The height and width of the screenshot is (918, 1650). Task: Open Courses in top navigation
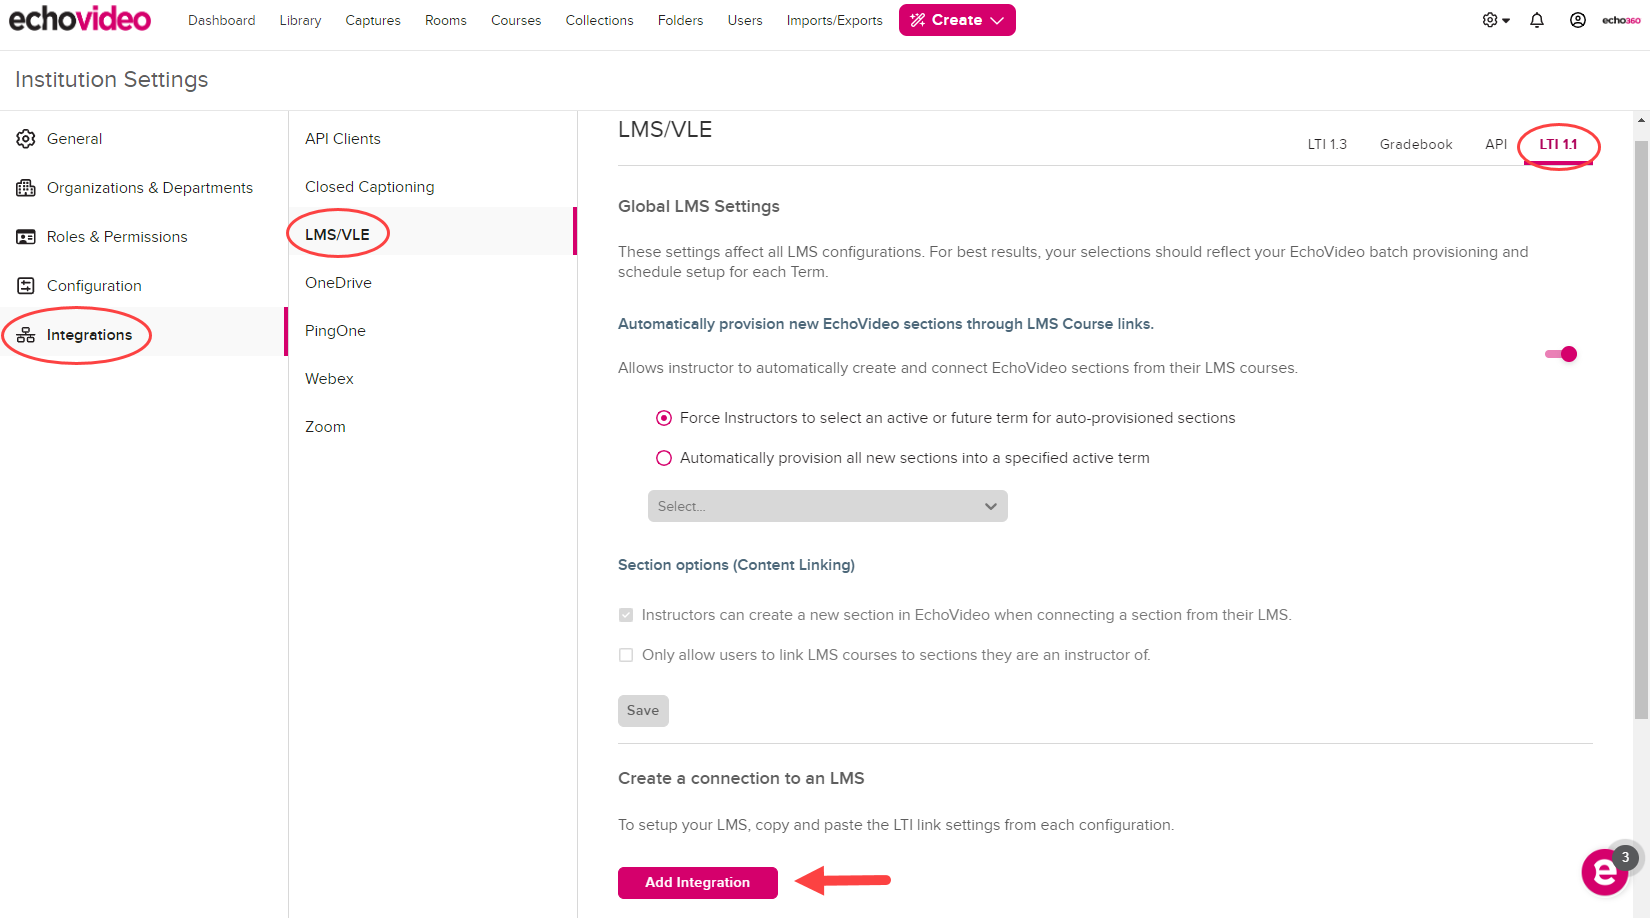point(516,20)
